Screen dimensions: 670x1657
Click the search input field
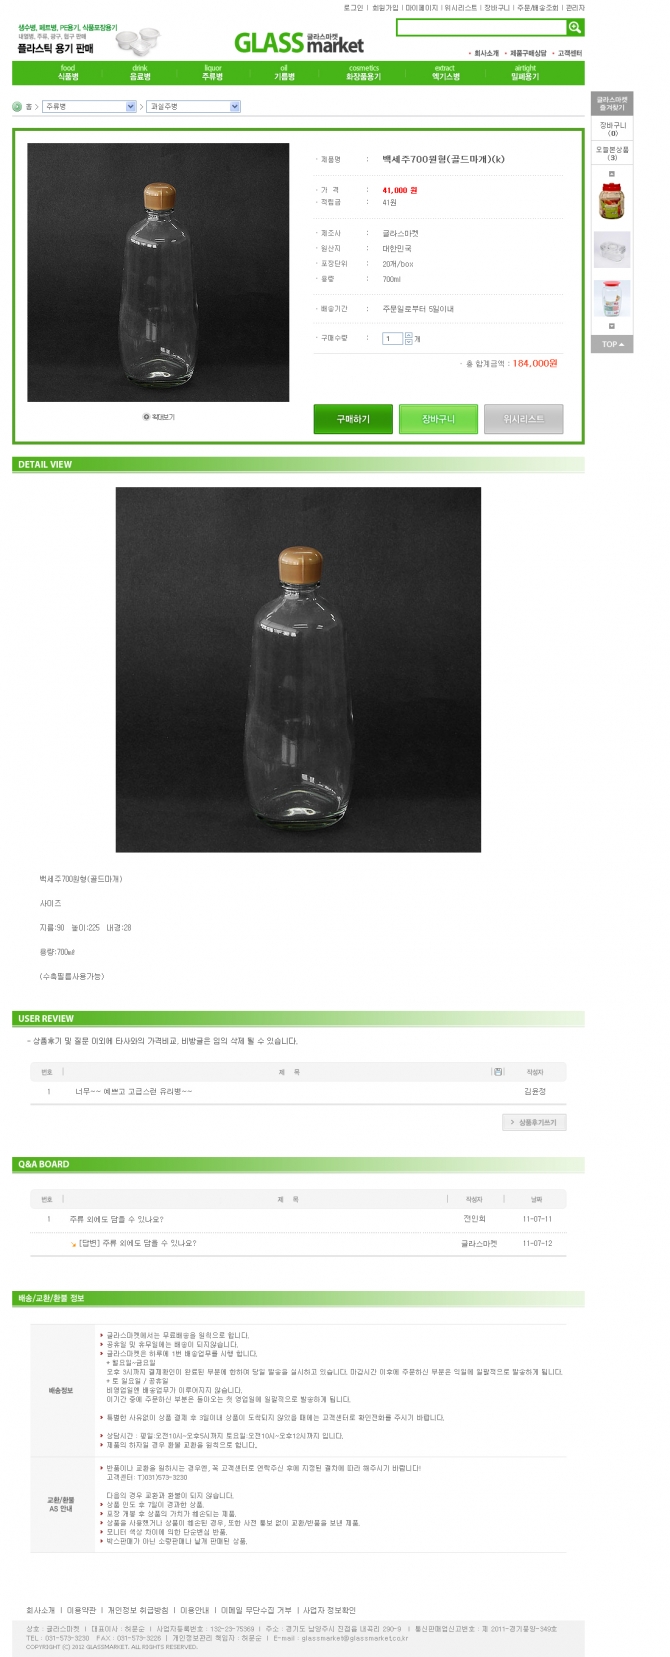[x=481, y=27]
